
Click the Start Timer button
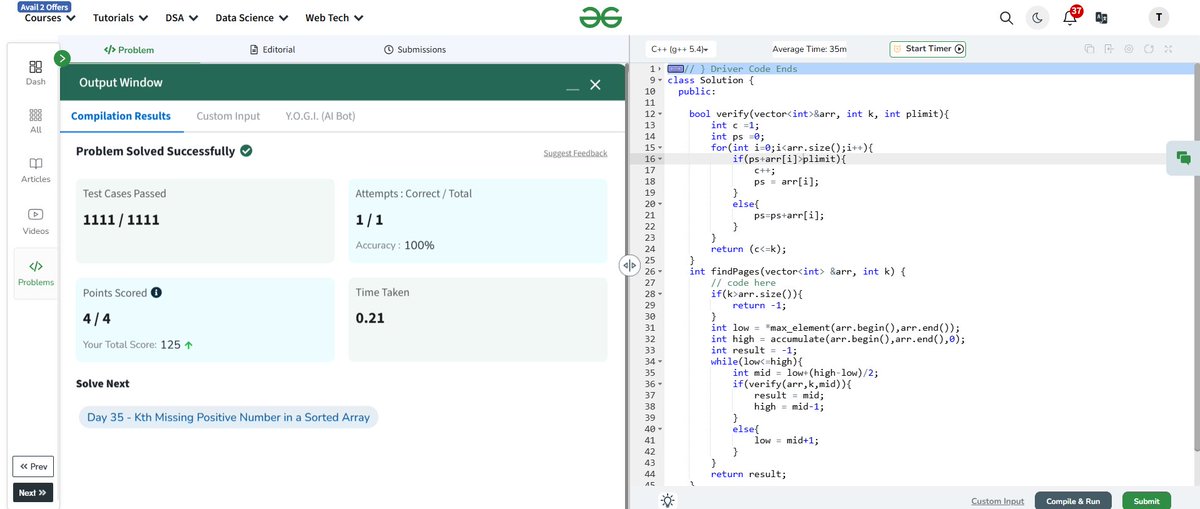tap(928, 49)
